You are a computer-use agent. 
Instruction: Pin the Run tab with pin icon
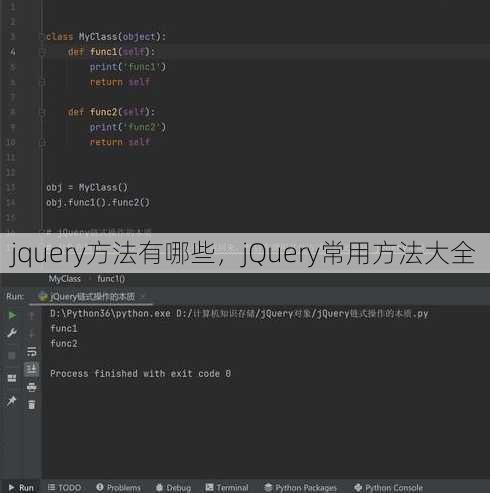pos(12,401)
